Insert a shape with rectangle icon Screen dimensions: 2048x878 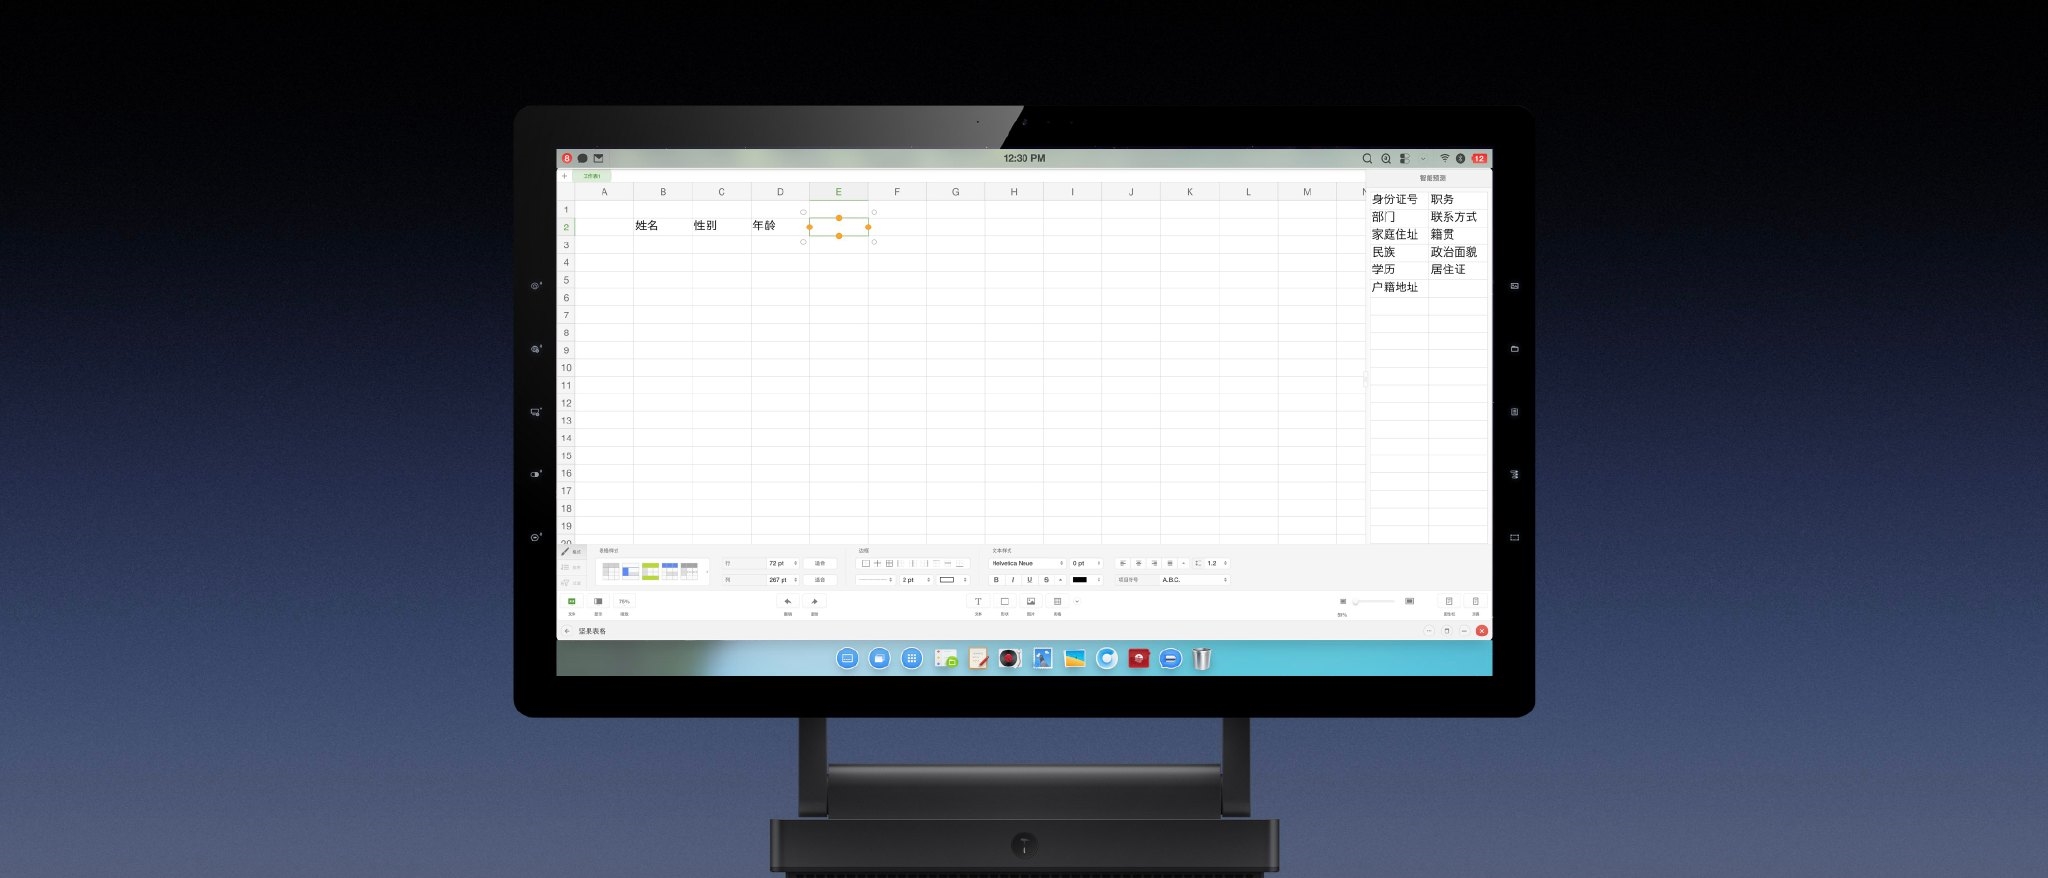(x=1005, y=602)
